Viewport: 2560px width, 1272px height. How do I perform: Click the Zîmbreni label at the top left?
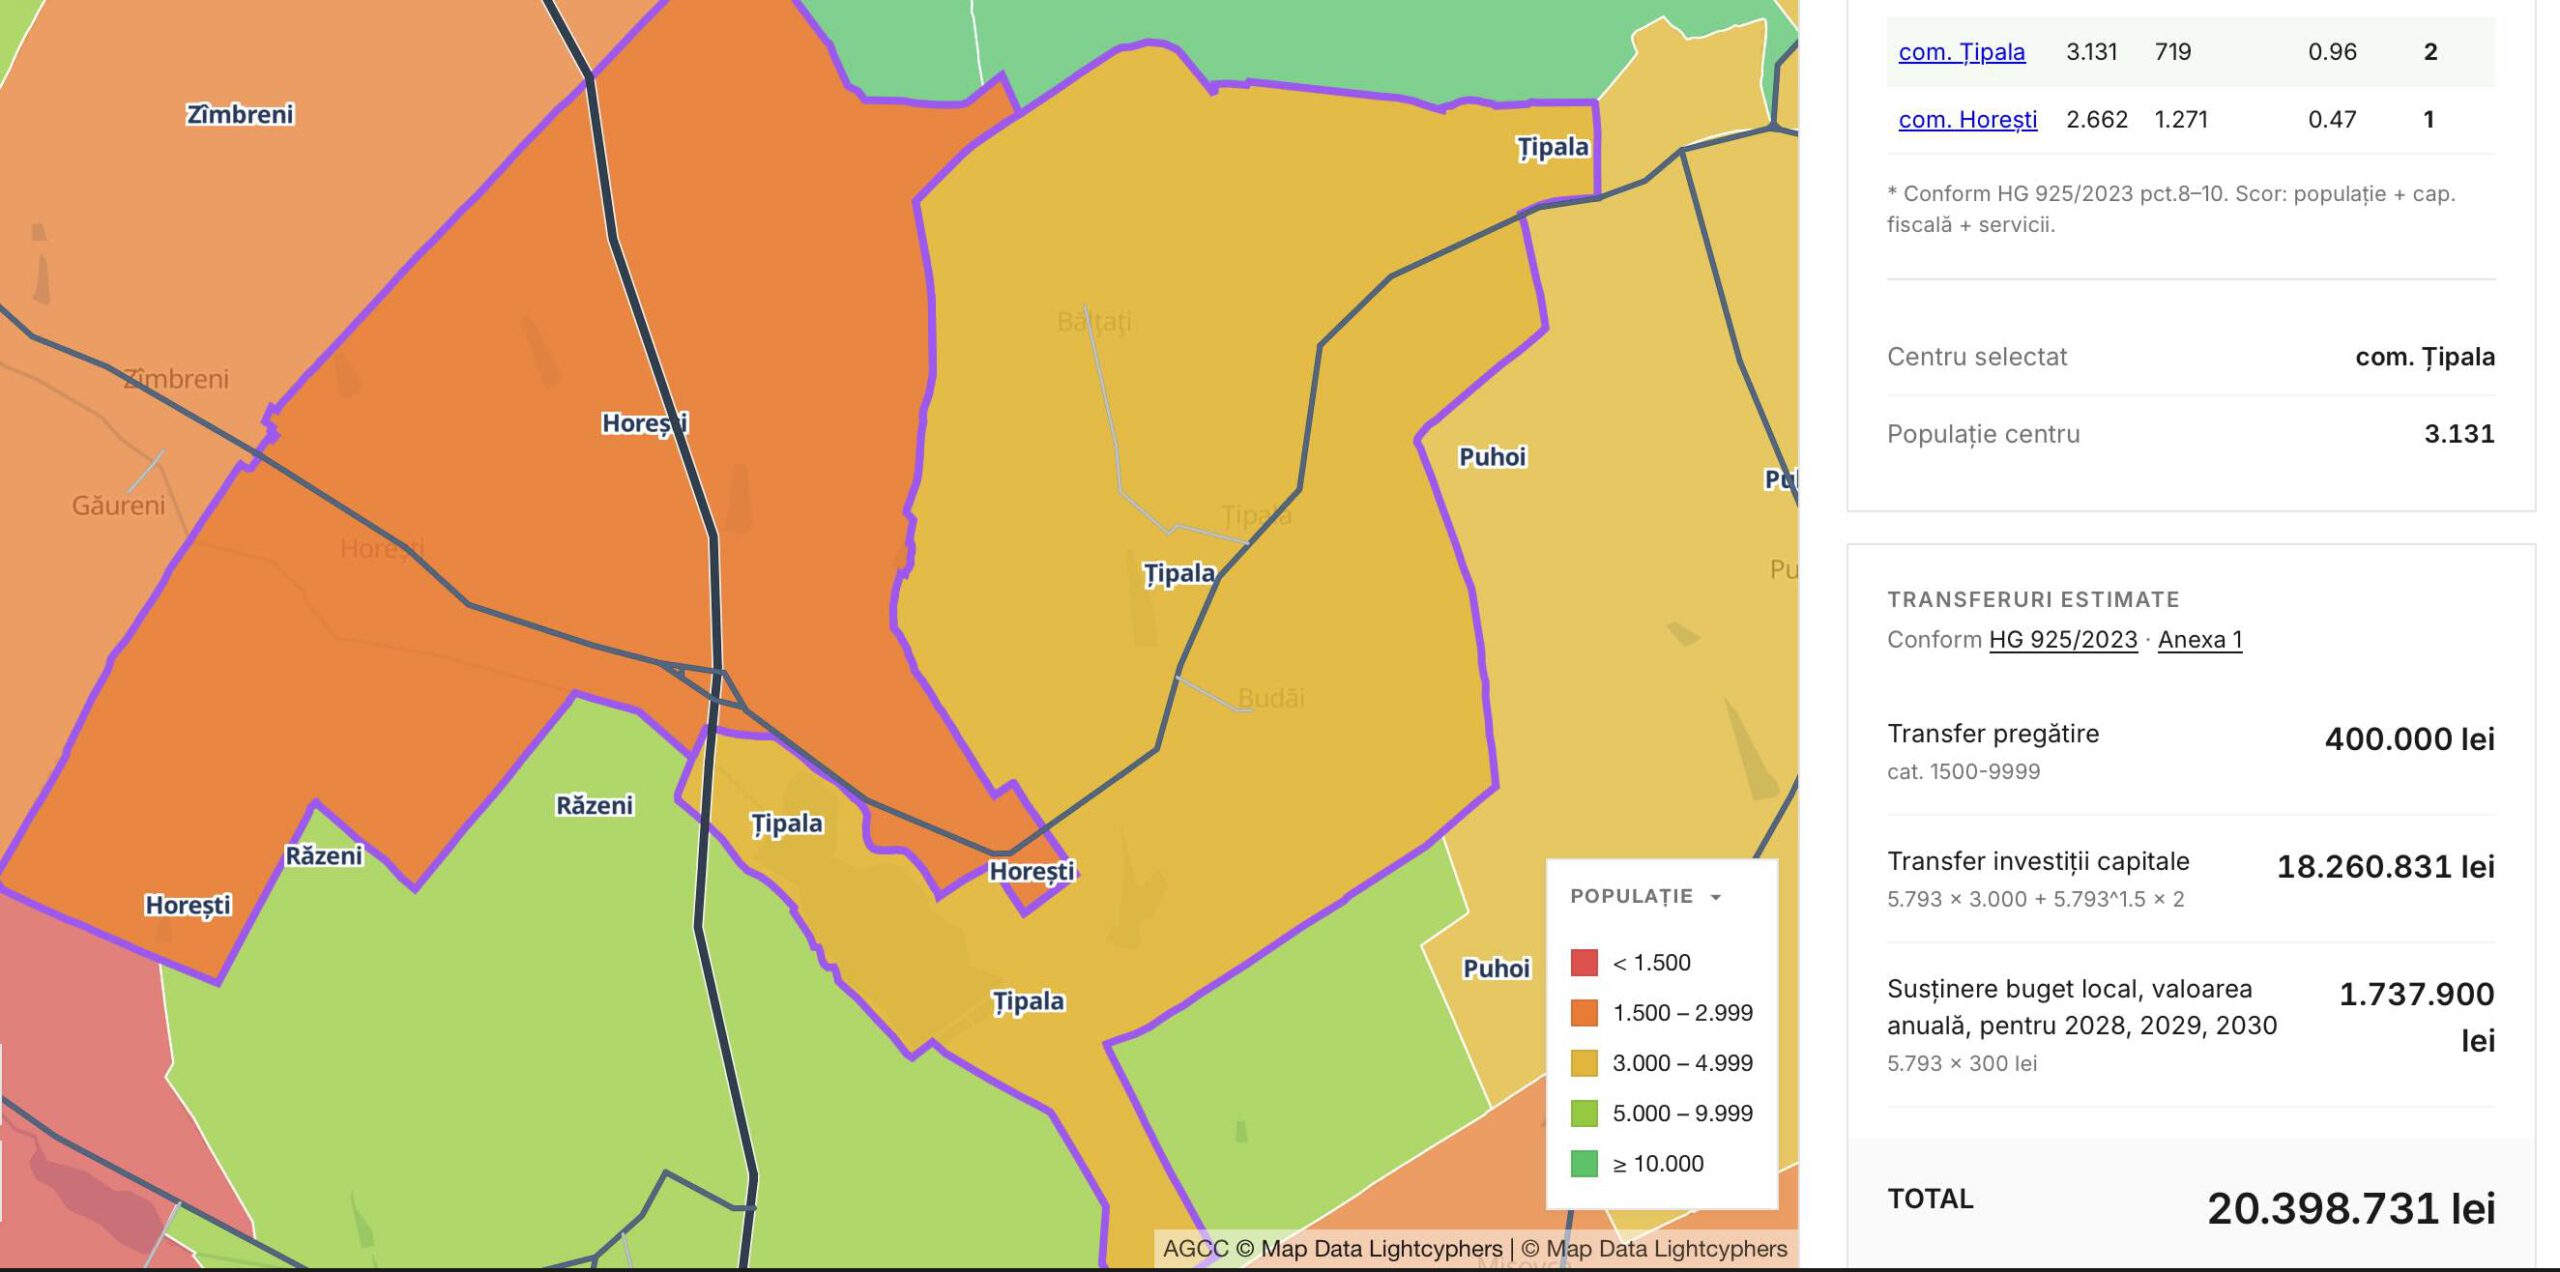(240, 115)
